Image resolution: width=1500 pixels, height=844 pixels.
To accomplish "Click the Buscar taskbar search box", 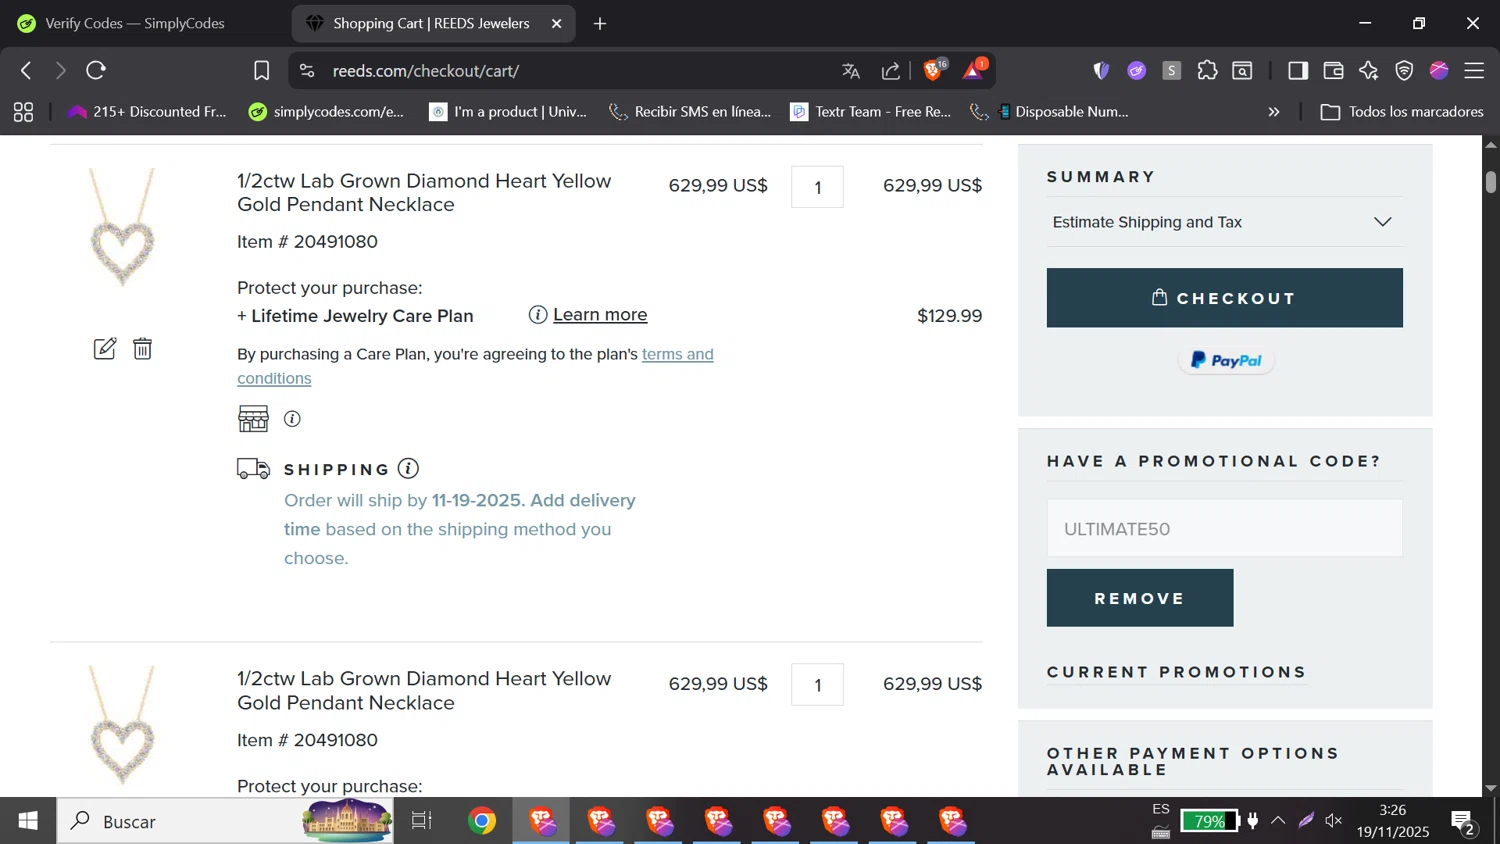I will 225,821.
